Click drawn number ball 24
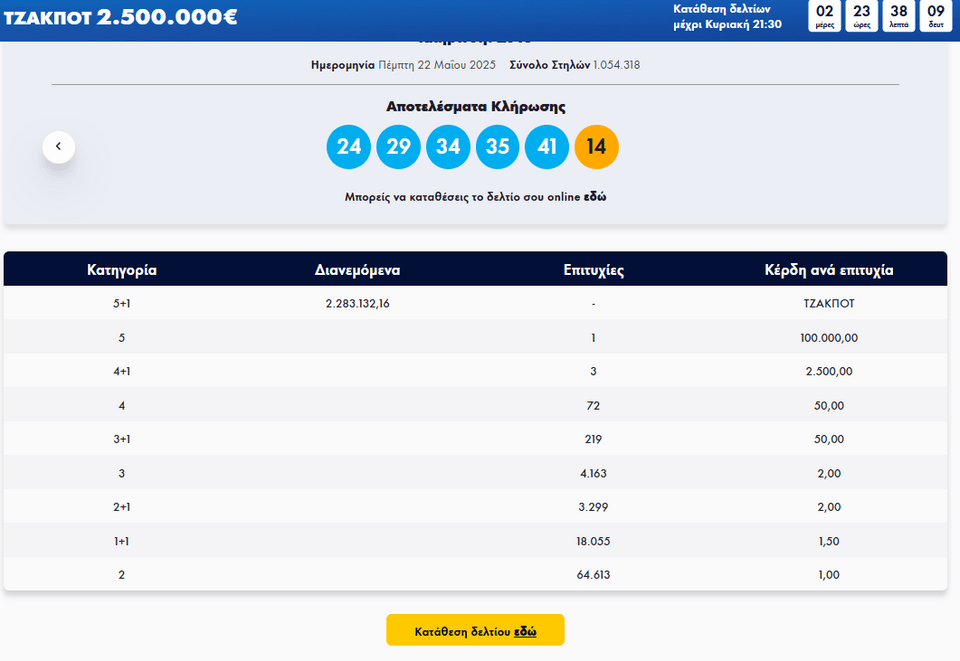 (x=349, y=147)
